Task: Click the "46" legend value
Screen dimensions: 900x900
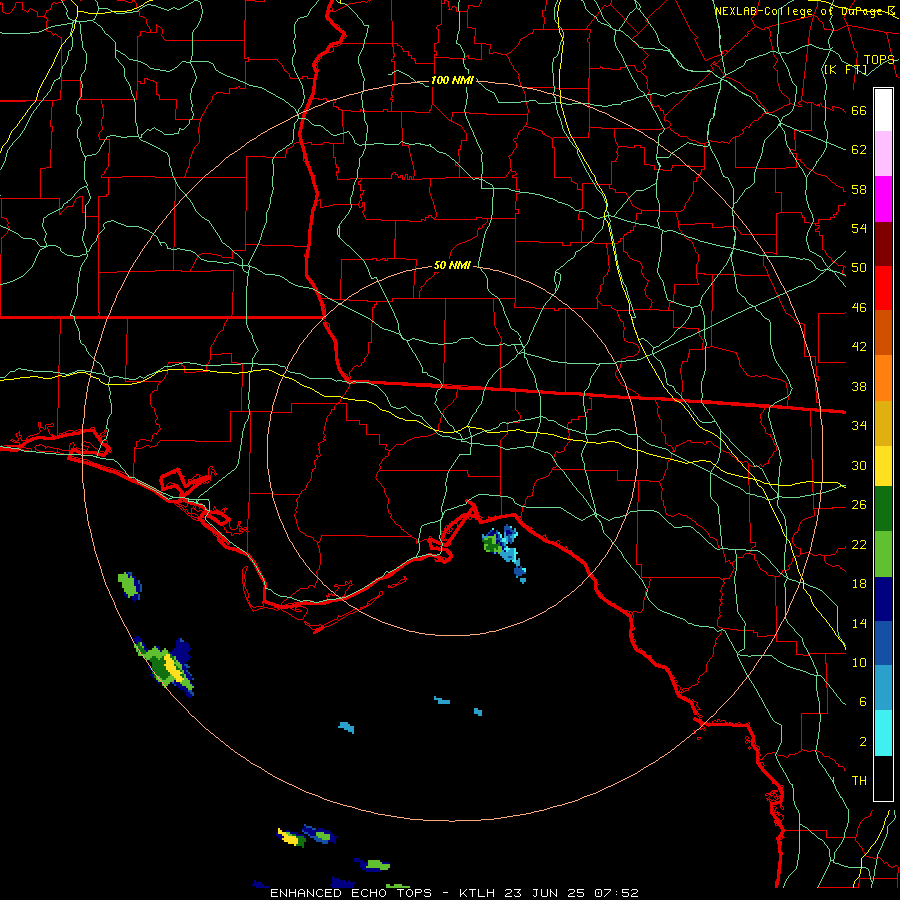Action: click(x=859, y=307)
